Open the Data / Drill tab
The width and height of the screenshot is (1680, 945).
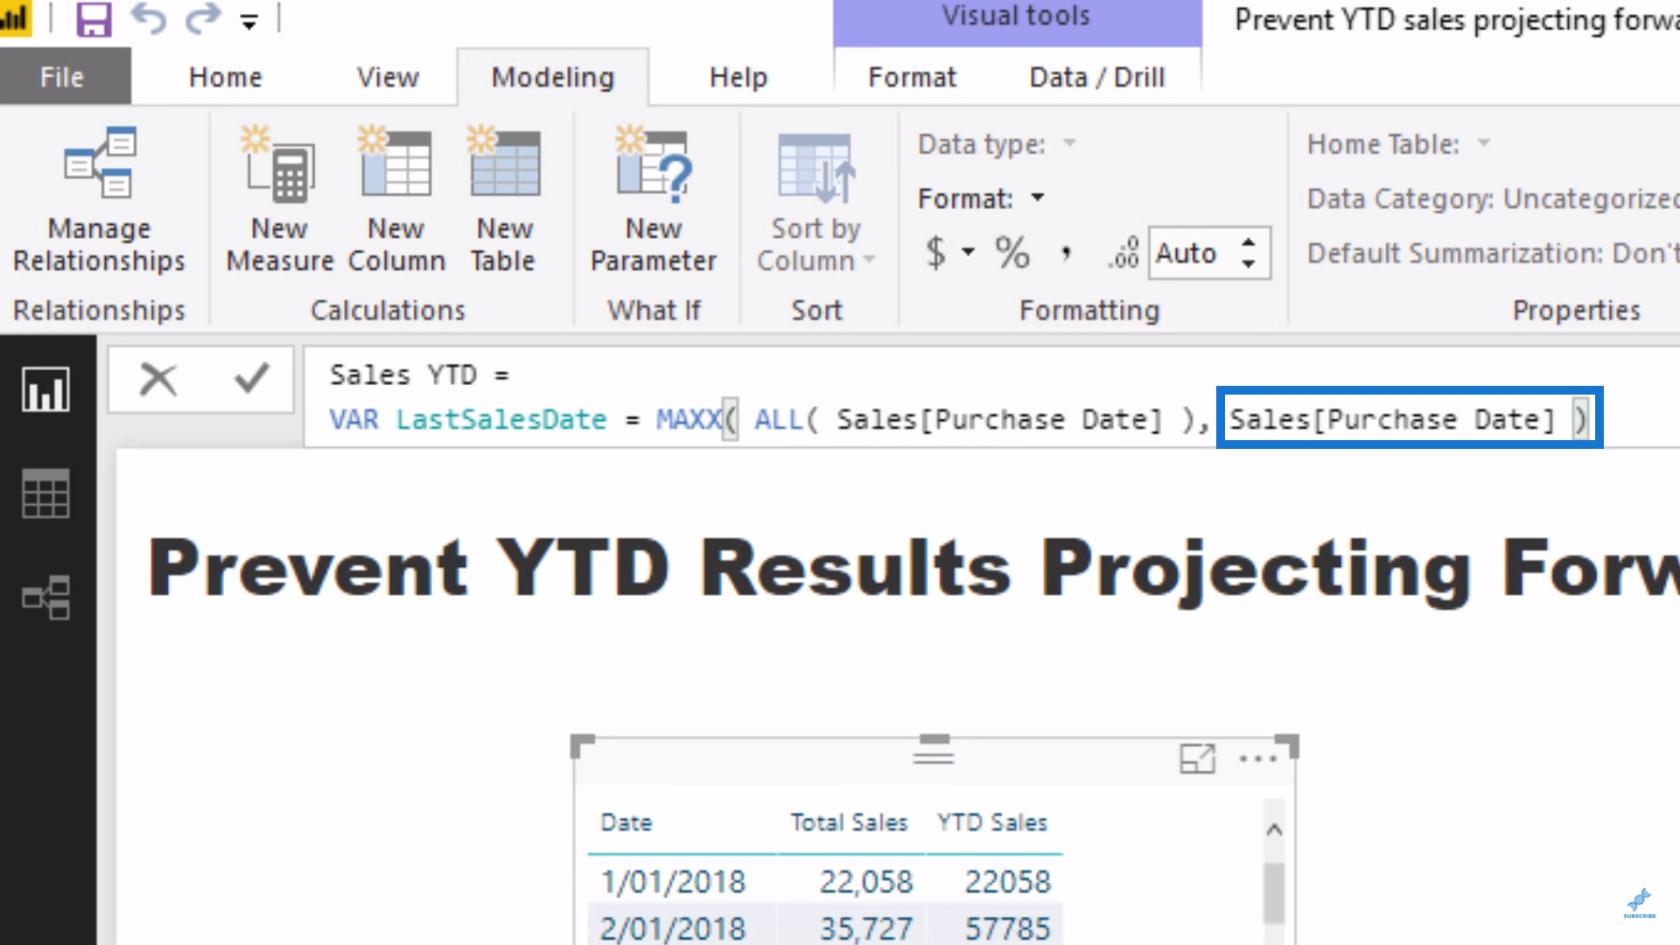1097,77
